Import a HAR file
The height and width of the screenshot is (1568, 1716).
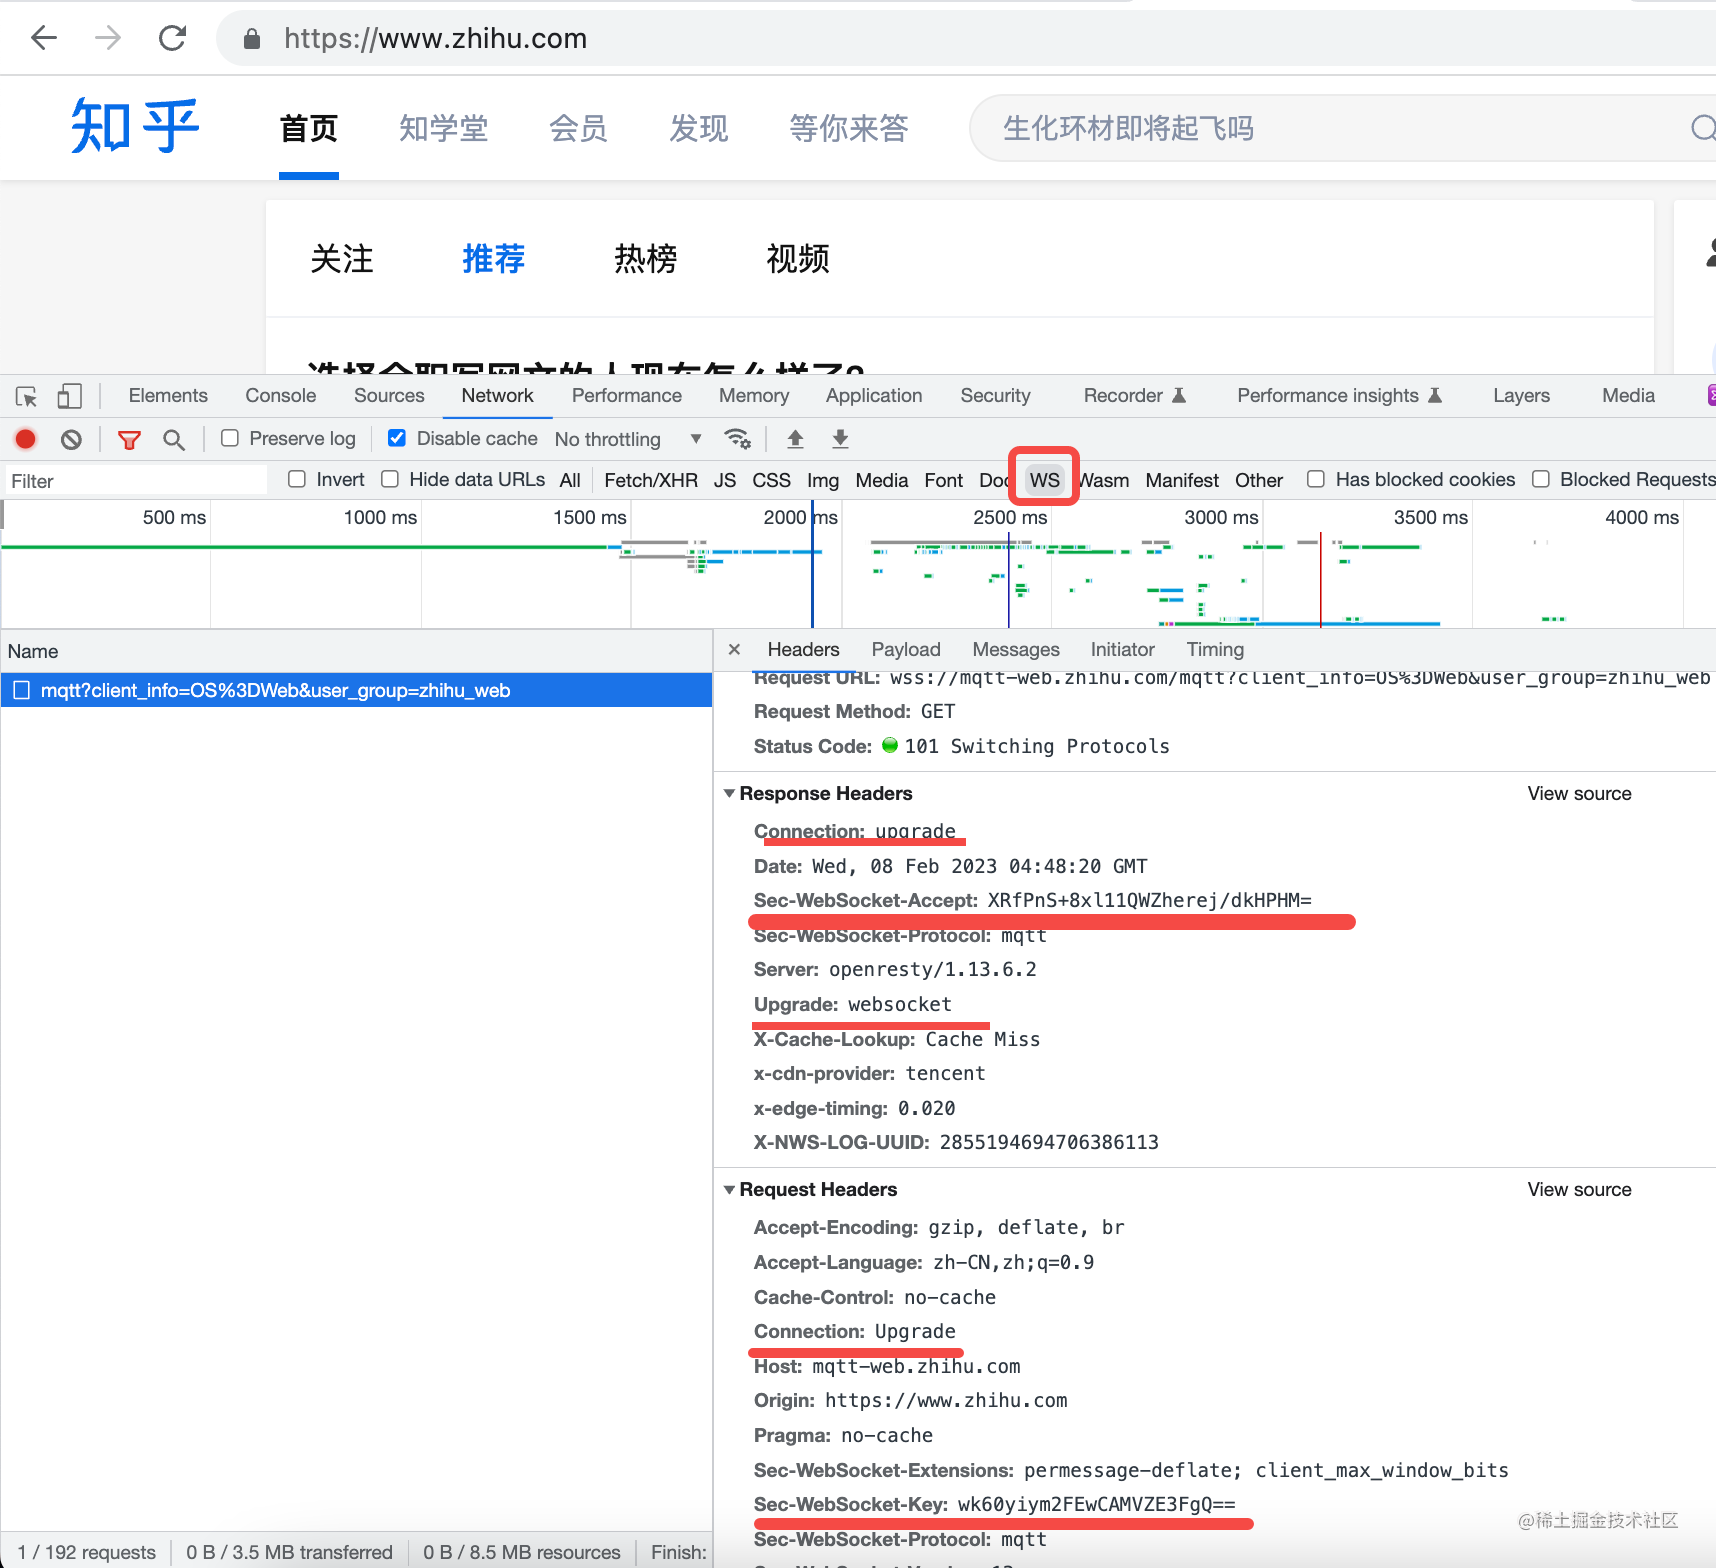[796, 439]
